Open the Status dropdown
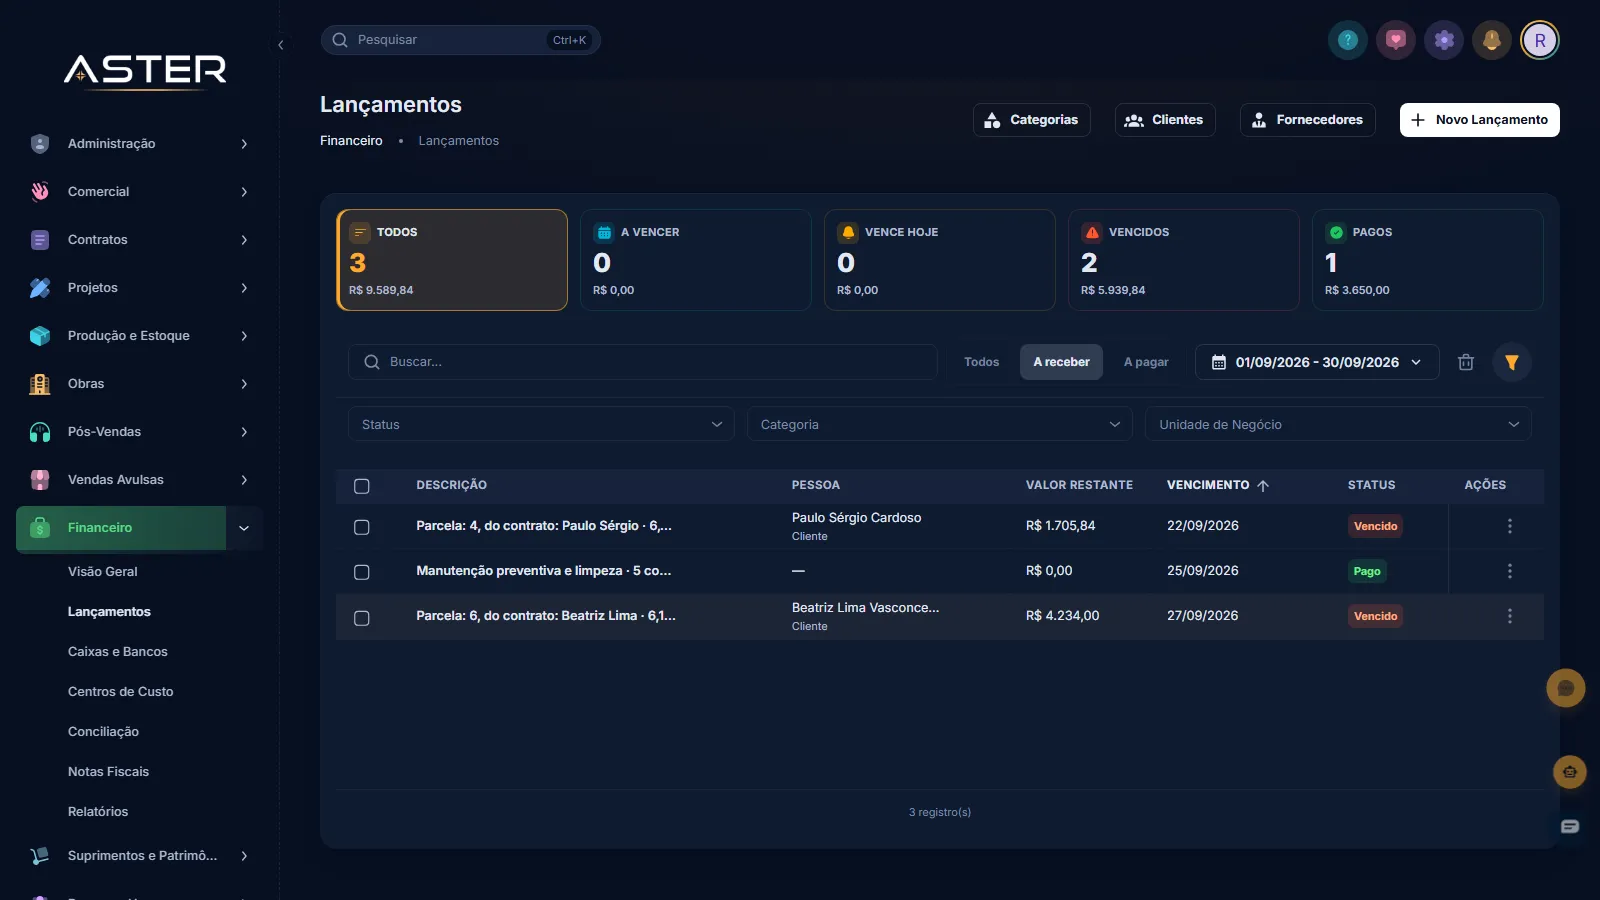This screenshot has height=900, width=1600. click(541, 424)
